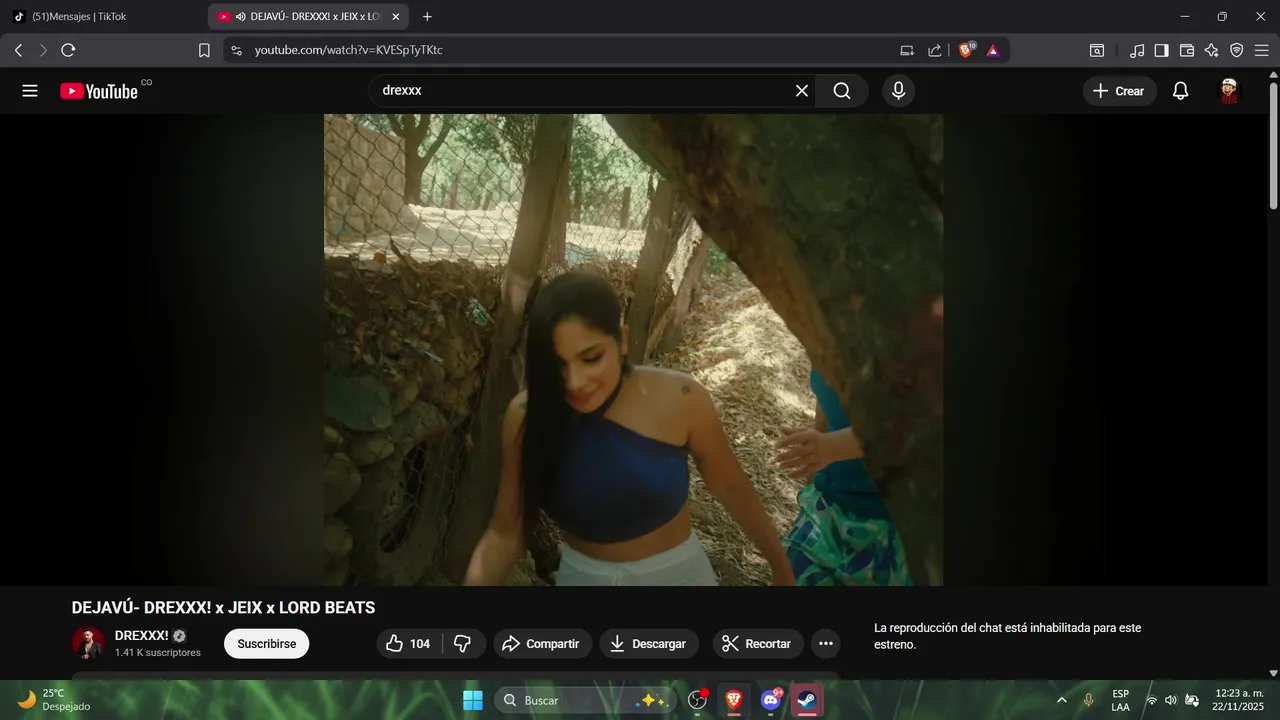The height and width of the screenshot is (720, 1280).
Task: Open the DREXXX! channel avatar
Action: coord(88,643)
